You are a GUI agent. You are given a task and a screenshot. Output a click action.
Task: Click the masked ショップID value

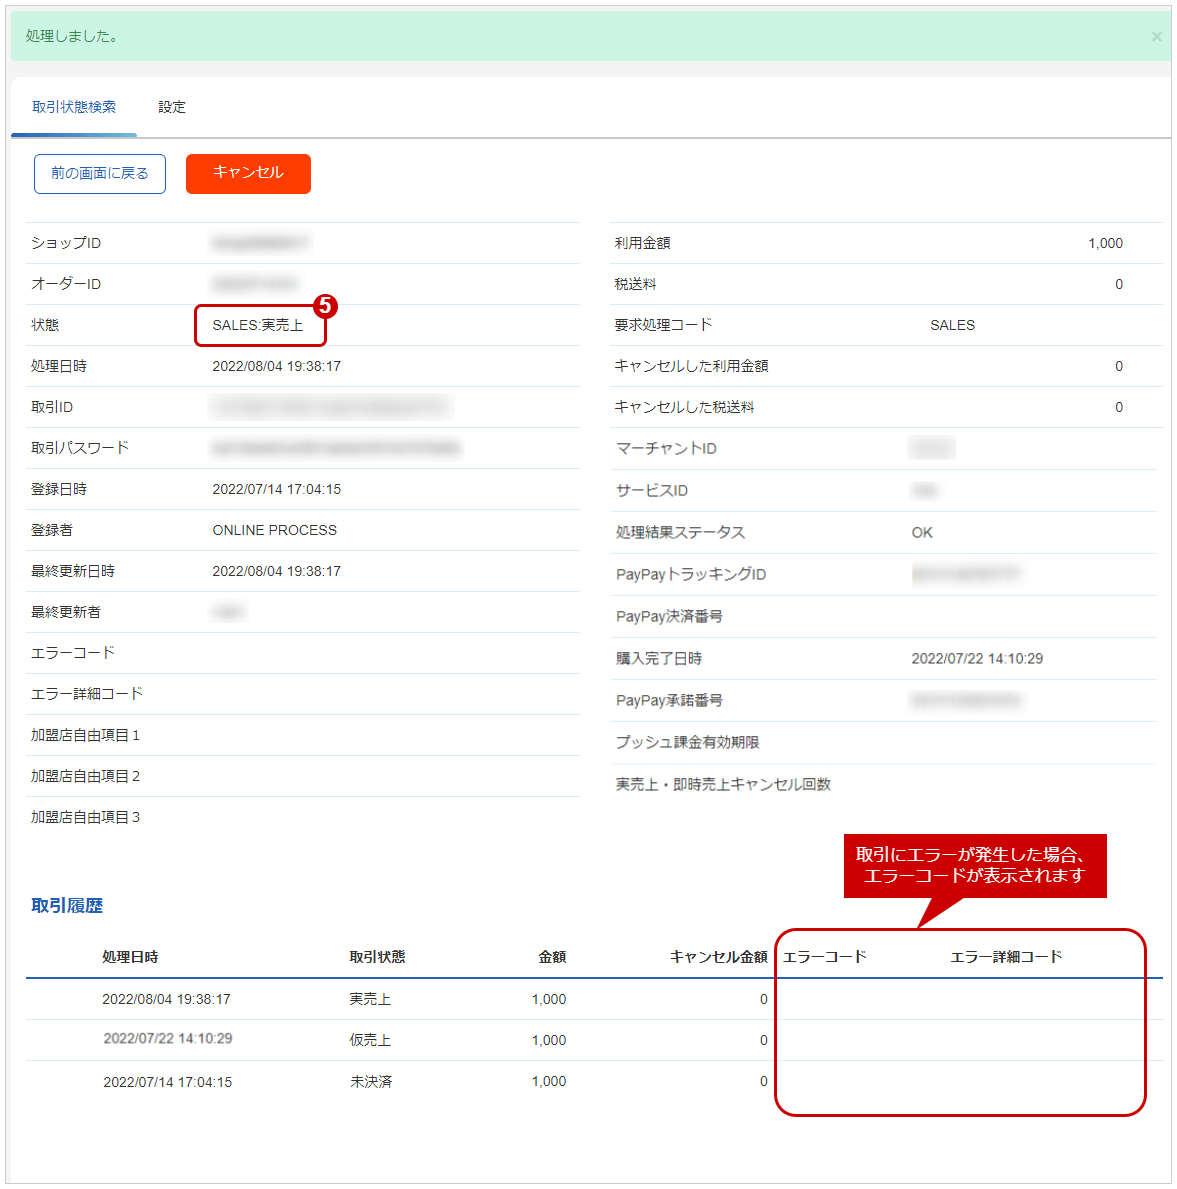(260, 242)
